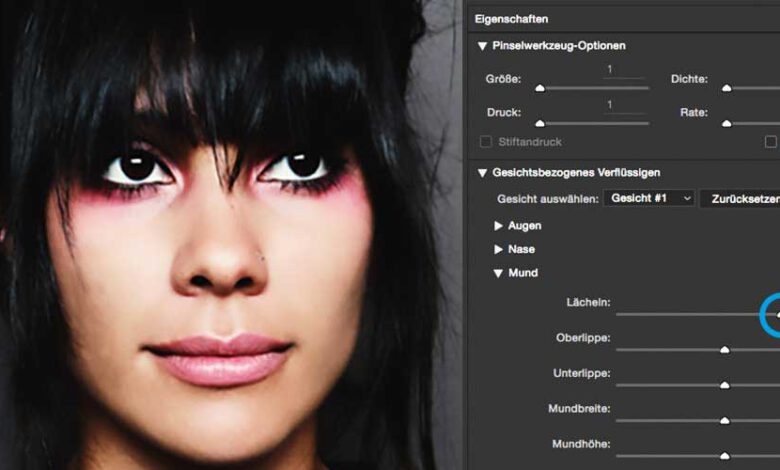Open the Gesicht auswählen dropdown
The height and width of the screenshot is (470, 780).
coord(649,198)
